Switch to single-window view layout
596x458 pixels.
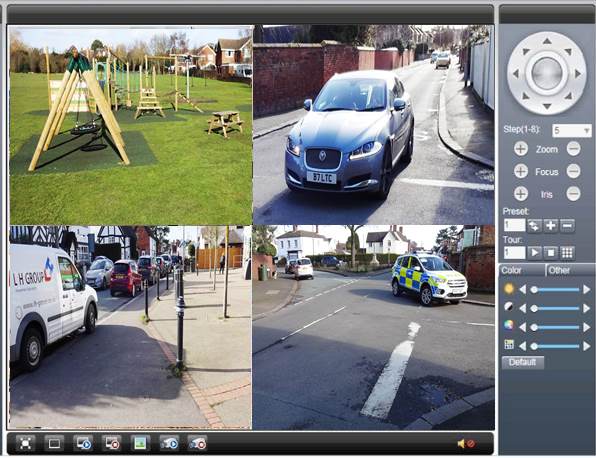tap(54, 443)
